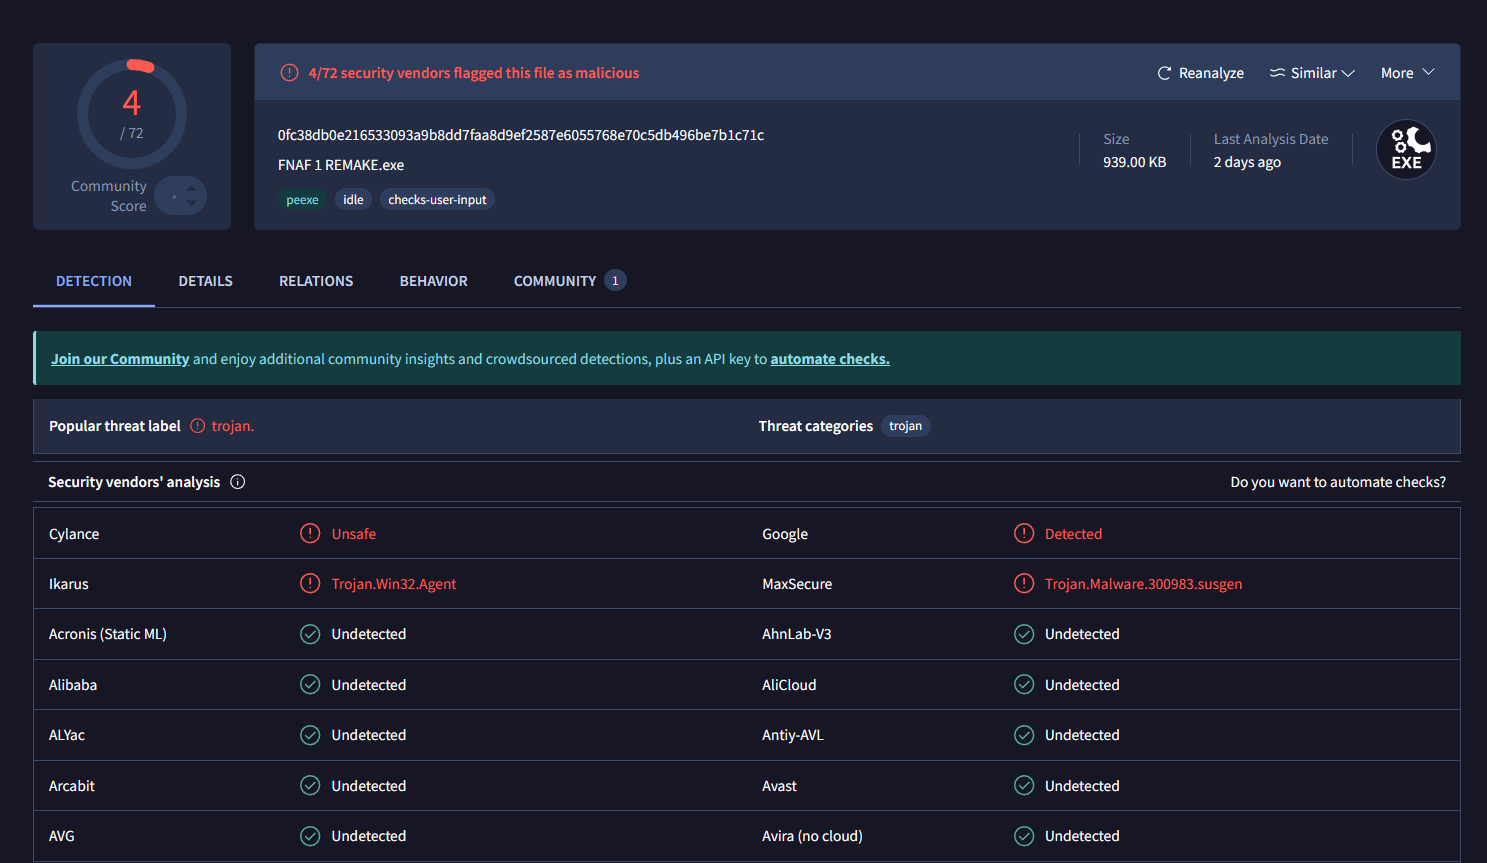
Task: Click the AliCloud undetected check icon
Action: click(1024, 684)
